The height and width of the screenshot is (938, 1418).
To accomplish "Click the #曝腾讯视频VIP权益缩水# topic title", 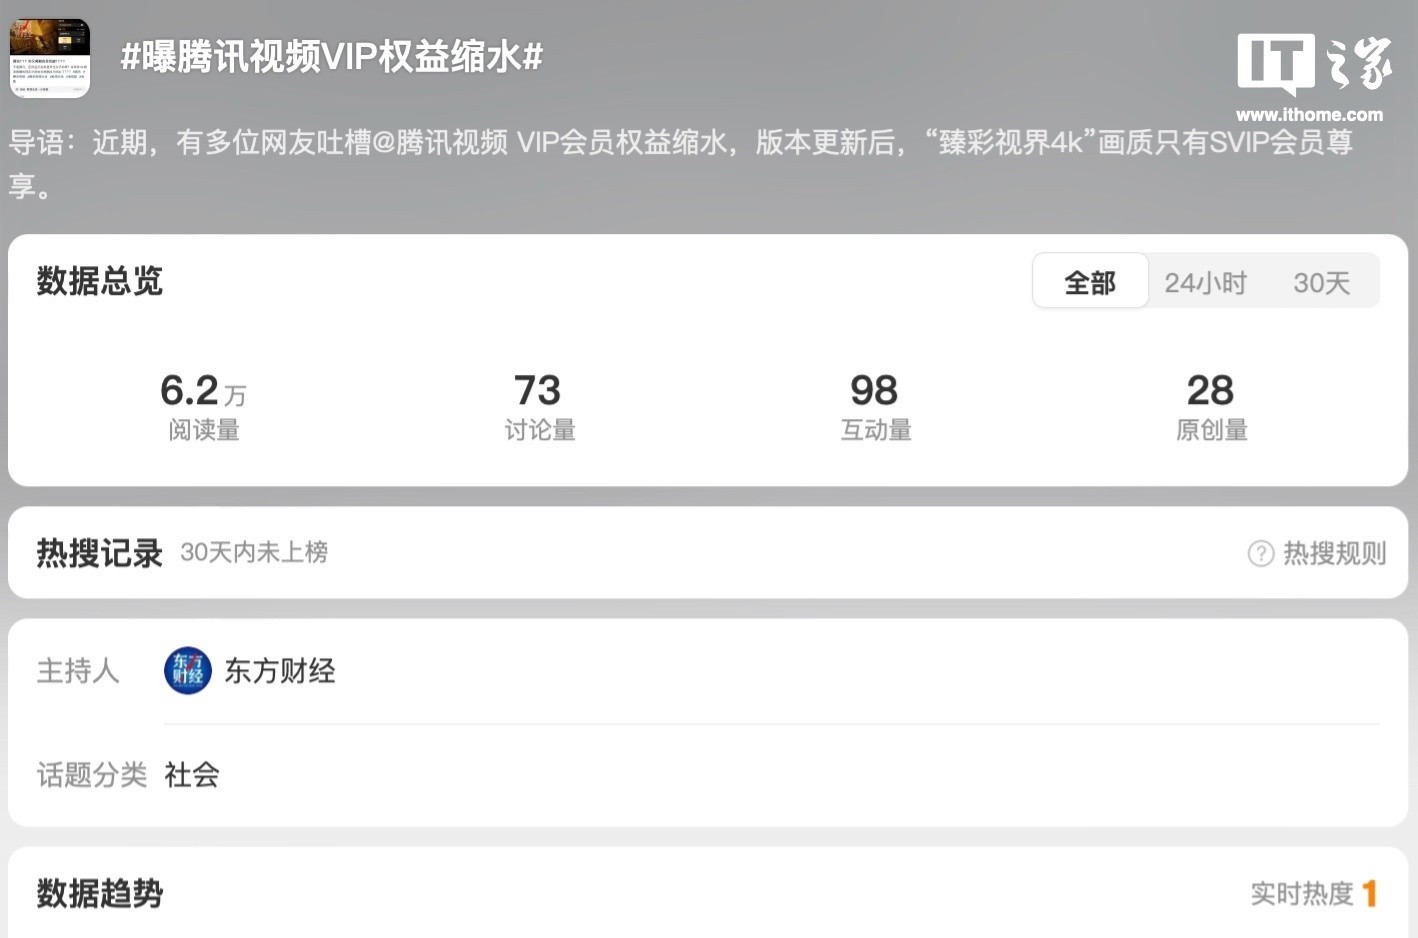I will [x=332, y=57].
